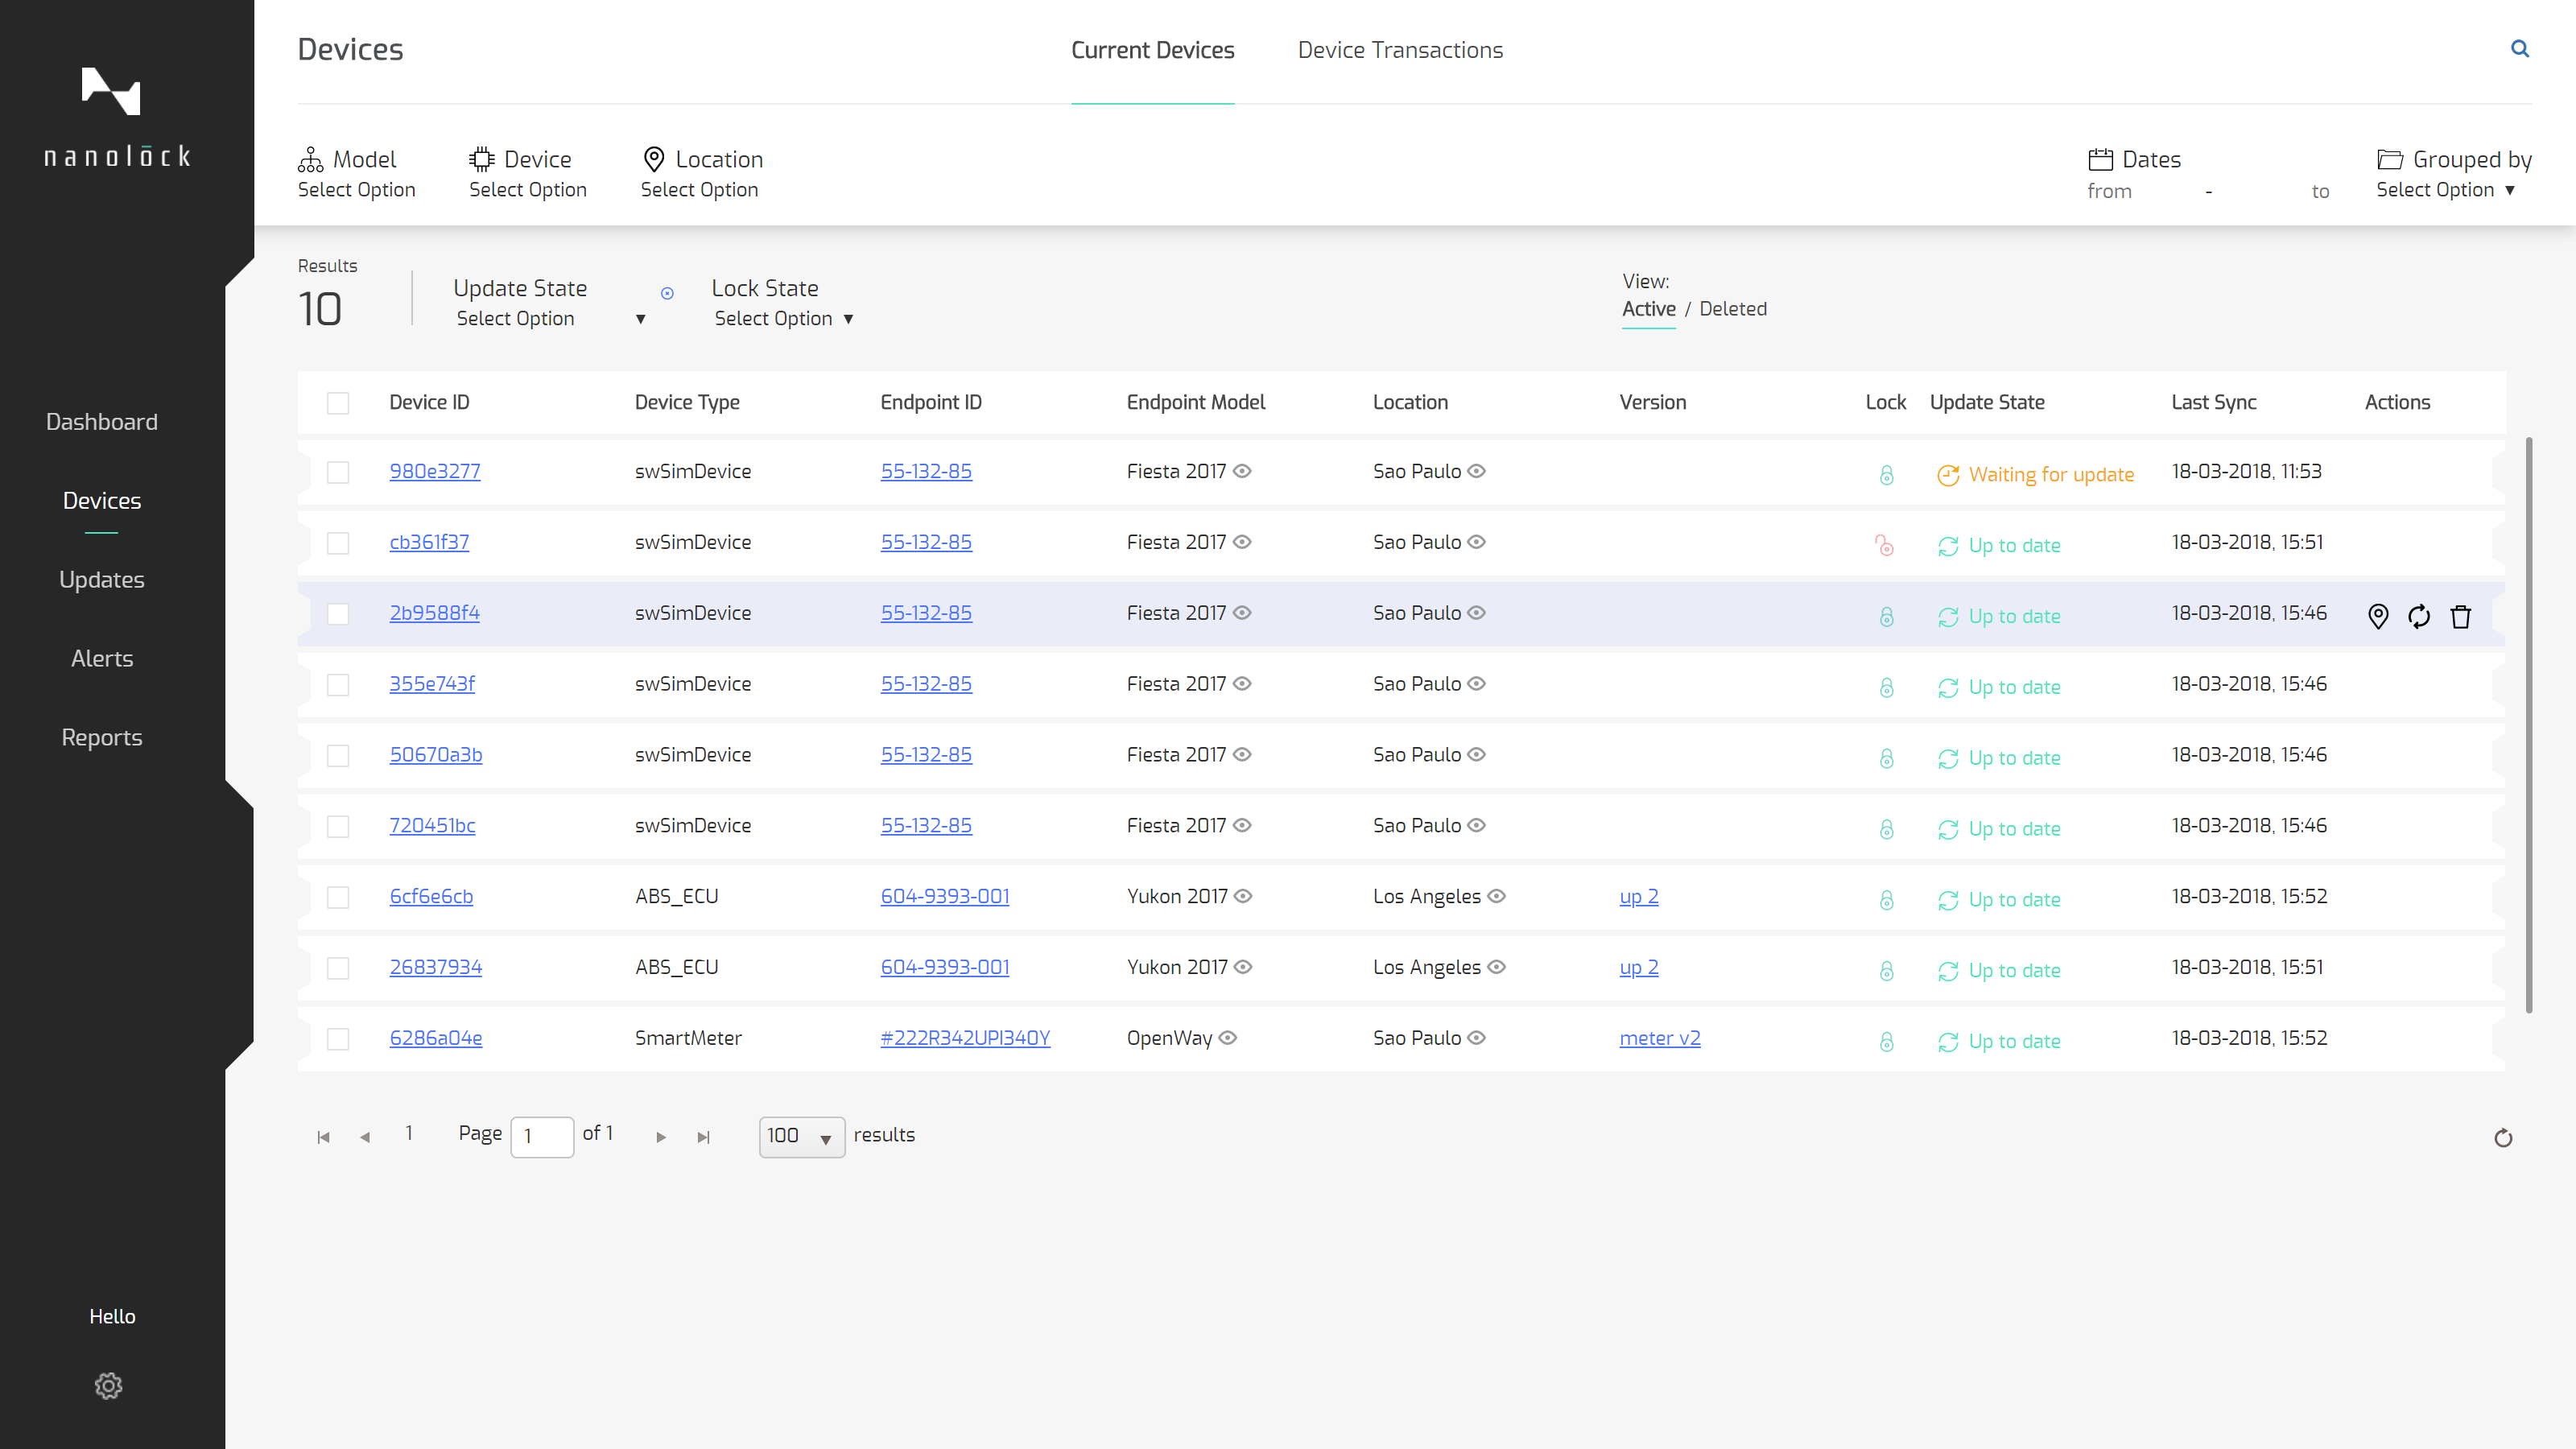
Task: Open the 100 results per page dropdown
Action: click(801, 1137)
